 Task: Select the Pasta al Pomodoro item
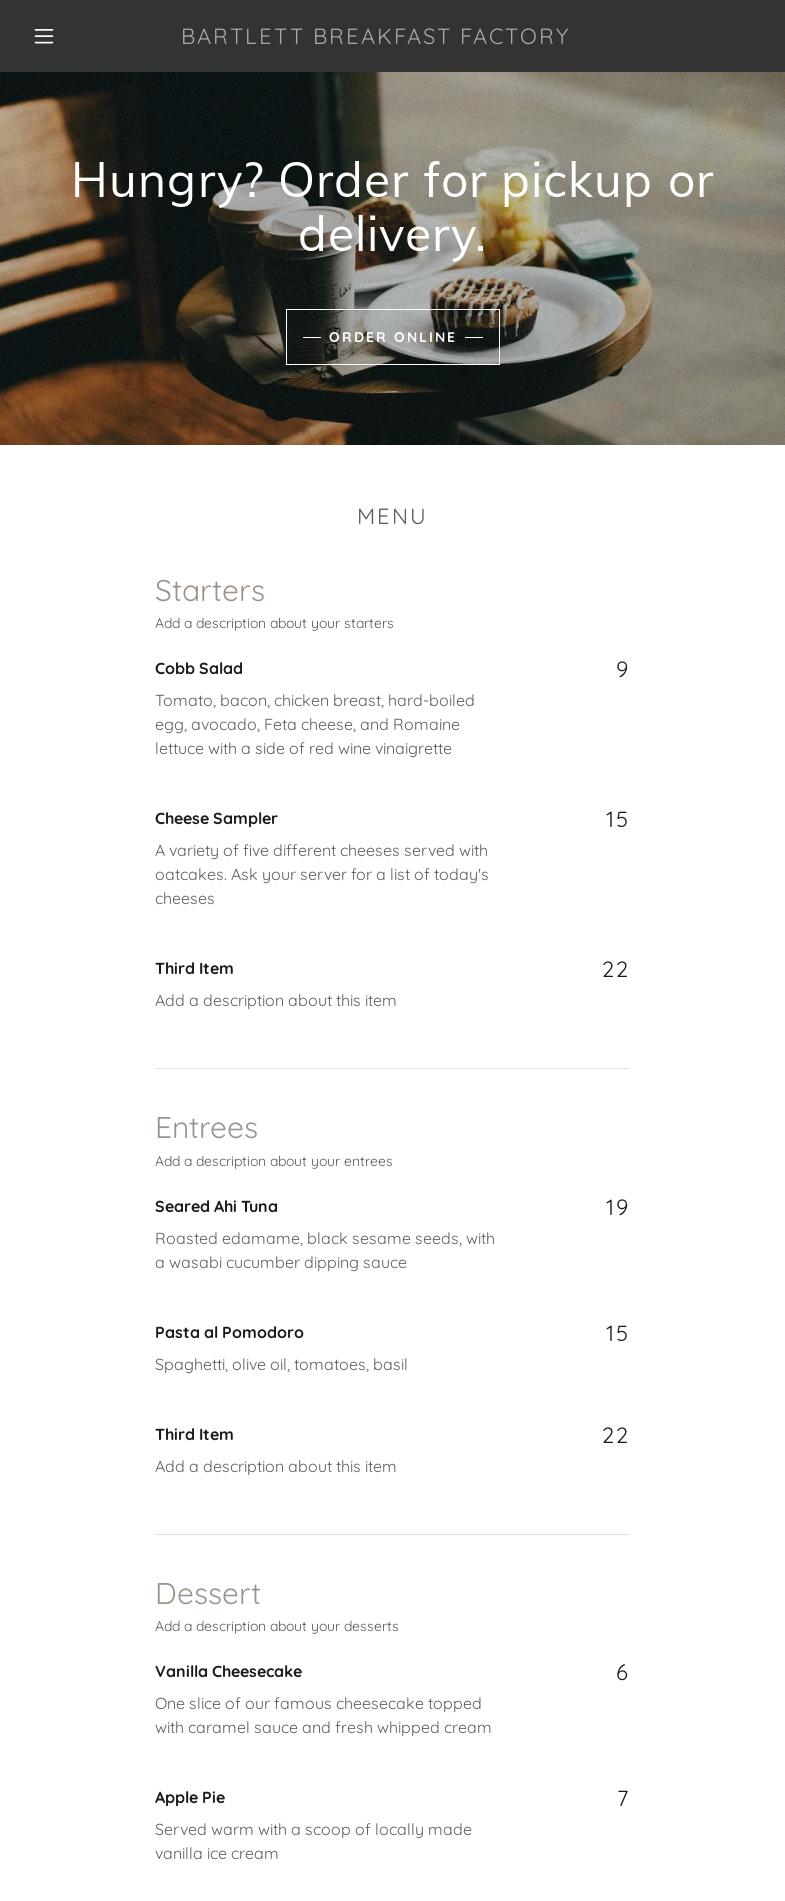229,1332
